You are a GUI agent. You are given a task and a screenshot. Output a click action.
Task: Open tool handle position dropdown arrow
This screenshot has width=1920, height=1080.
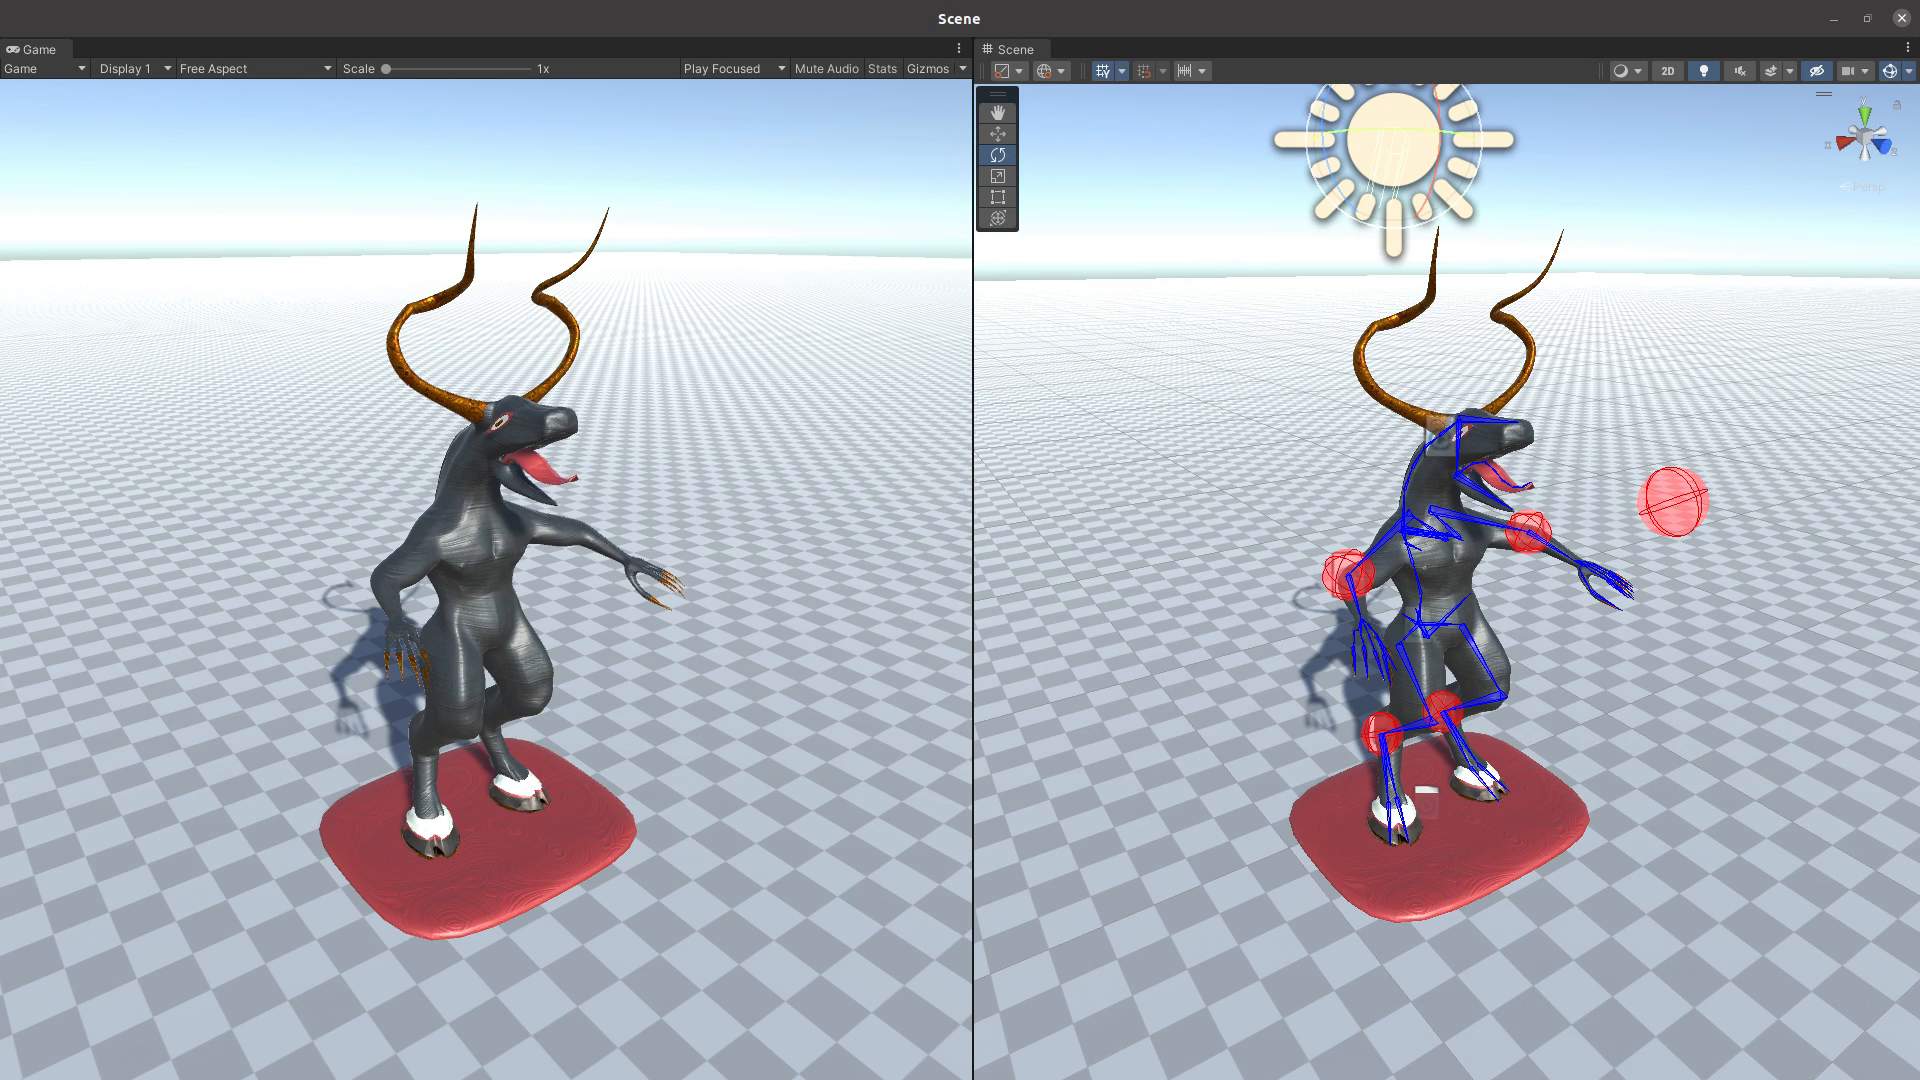(x=1019, y=71)
